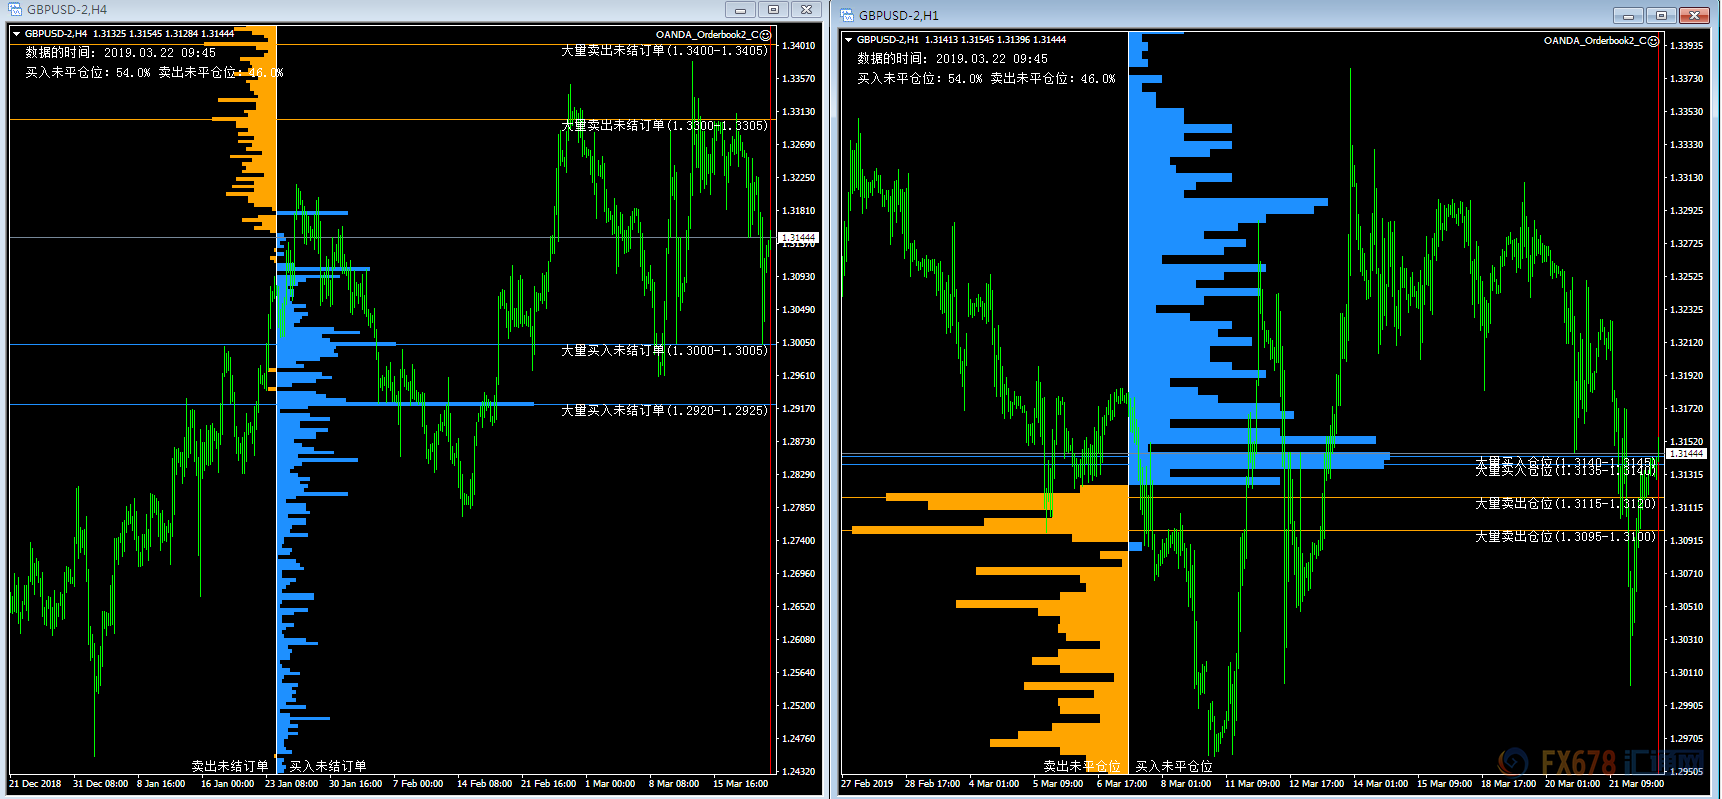Screen dimensions: 1722x799
Task: Click the smiley icon in H4 chart corner
Action: (766, 34)
